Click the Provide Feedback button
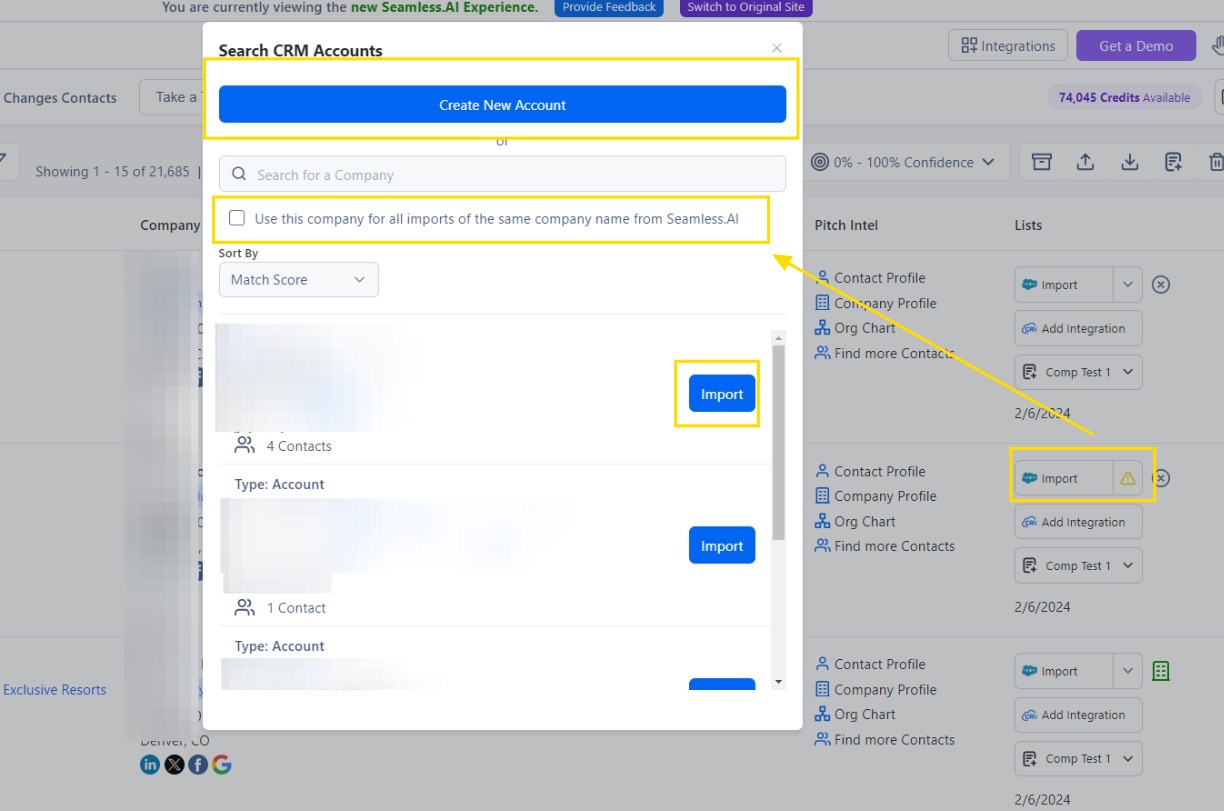Viewport: 1224px width, 811px height. click(609, 7)
